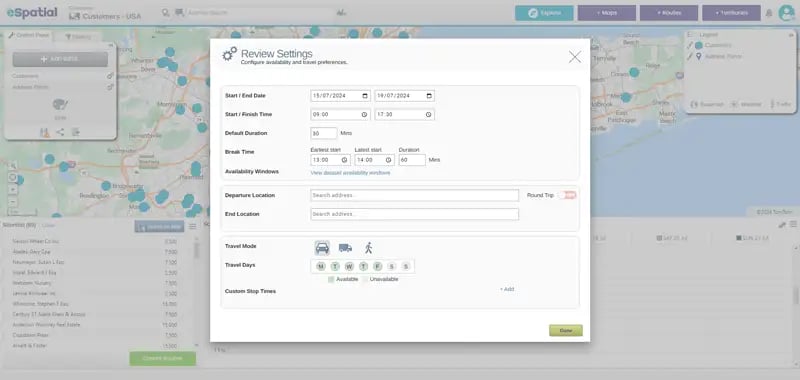Viewport: 800px width, 380px height.
Task: Click the Add data button
Action: [x=60, y=59]
